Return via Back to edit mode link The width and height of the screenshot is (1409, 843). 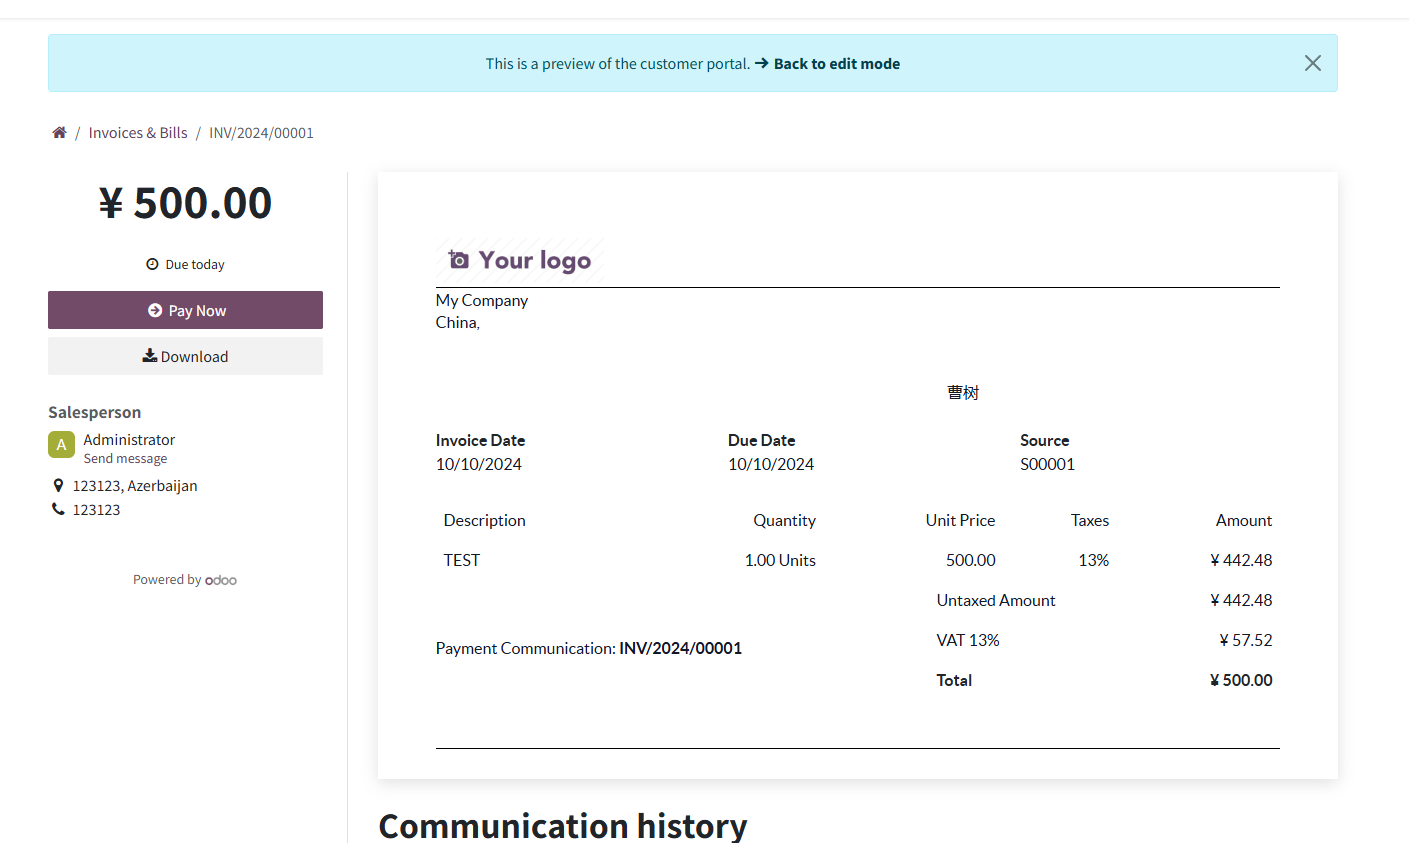[x=827, y=63]
